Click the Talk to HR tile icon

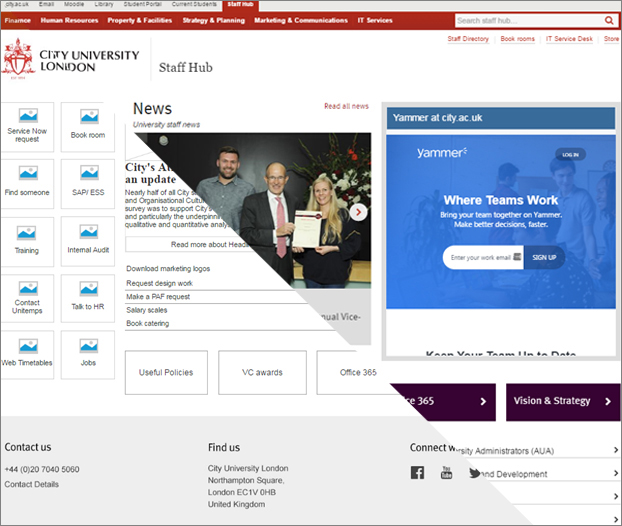coord(88,288)
